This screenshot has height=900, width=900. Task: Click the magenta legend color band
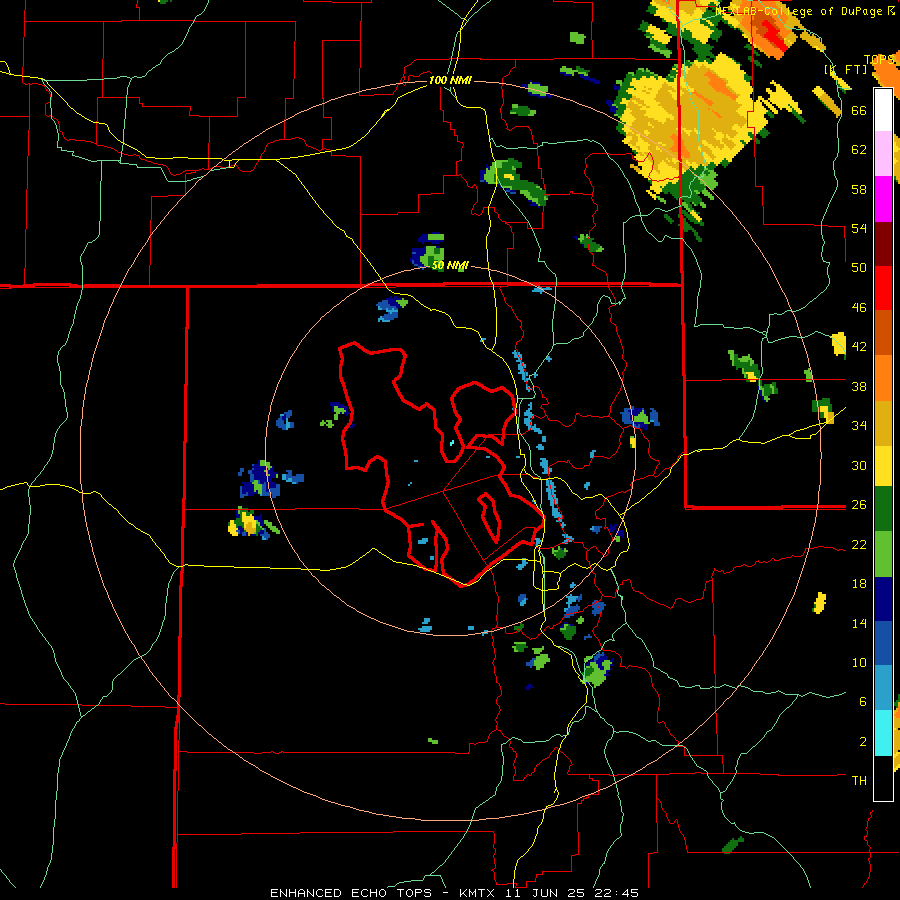(x=883, y=199)
